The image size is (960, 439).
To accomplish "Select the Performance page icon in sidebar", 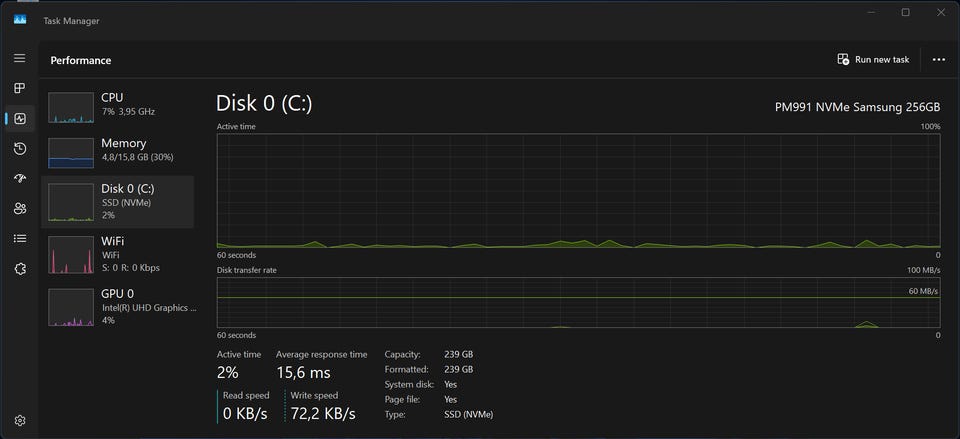I will click(19, 119).
